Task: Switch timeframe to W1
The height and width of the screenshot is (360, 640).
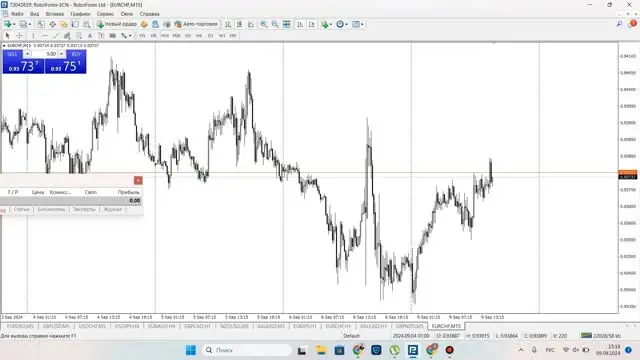Action: [222, 36]
